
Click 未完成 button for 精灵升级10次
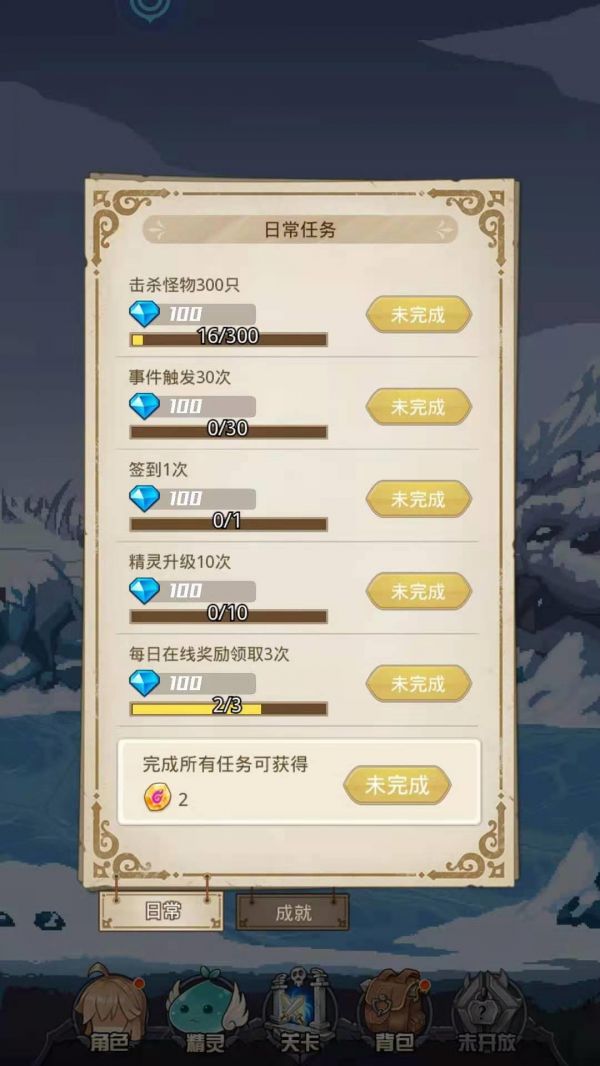click(x=419, y=591)
